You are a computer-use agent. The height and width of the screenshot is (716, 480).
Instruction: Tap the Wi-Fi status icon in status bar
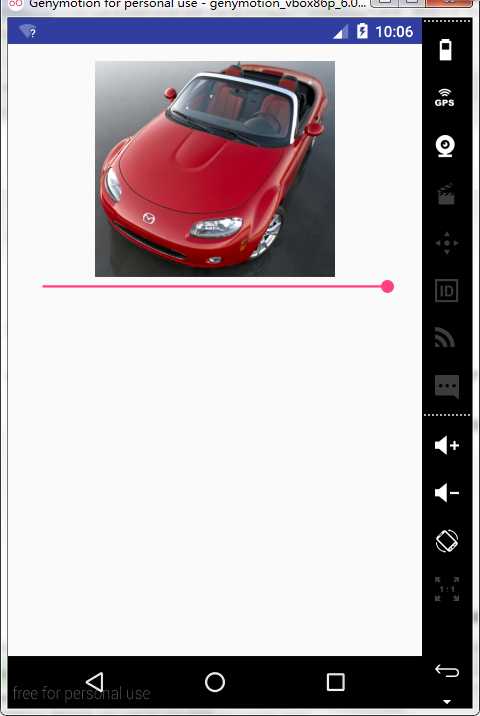pos(28,32)
